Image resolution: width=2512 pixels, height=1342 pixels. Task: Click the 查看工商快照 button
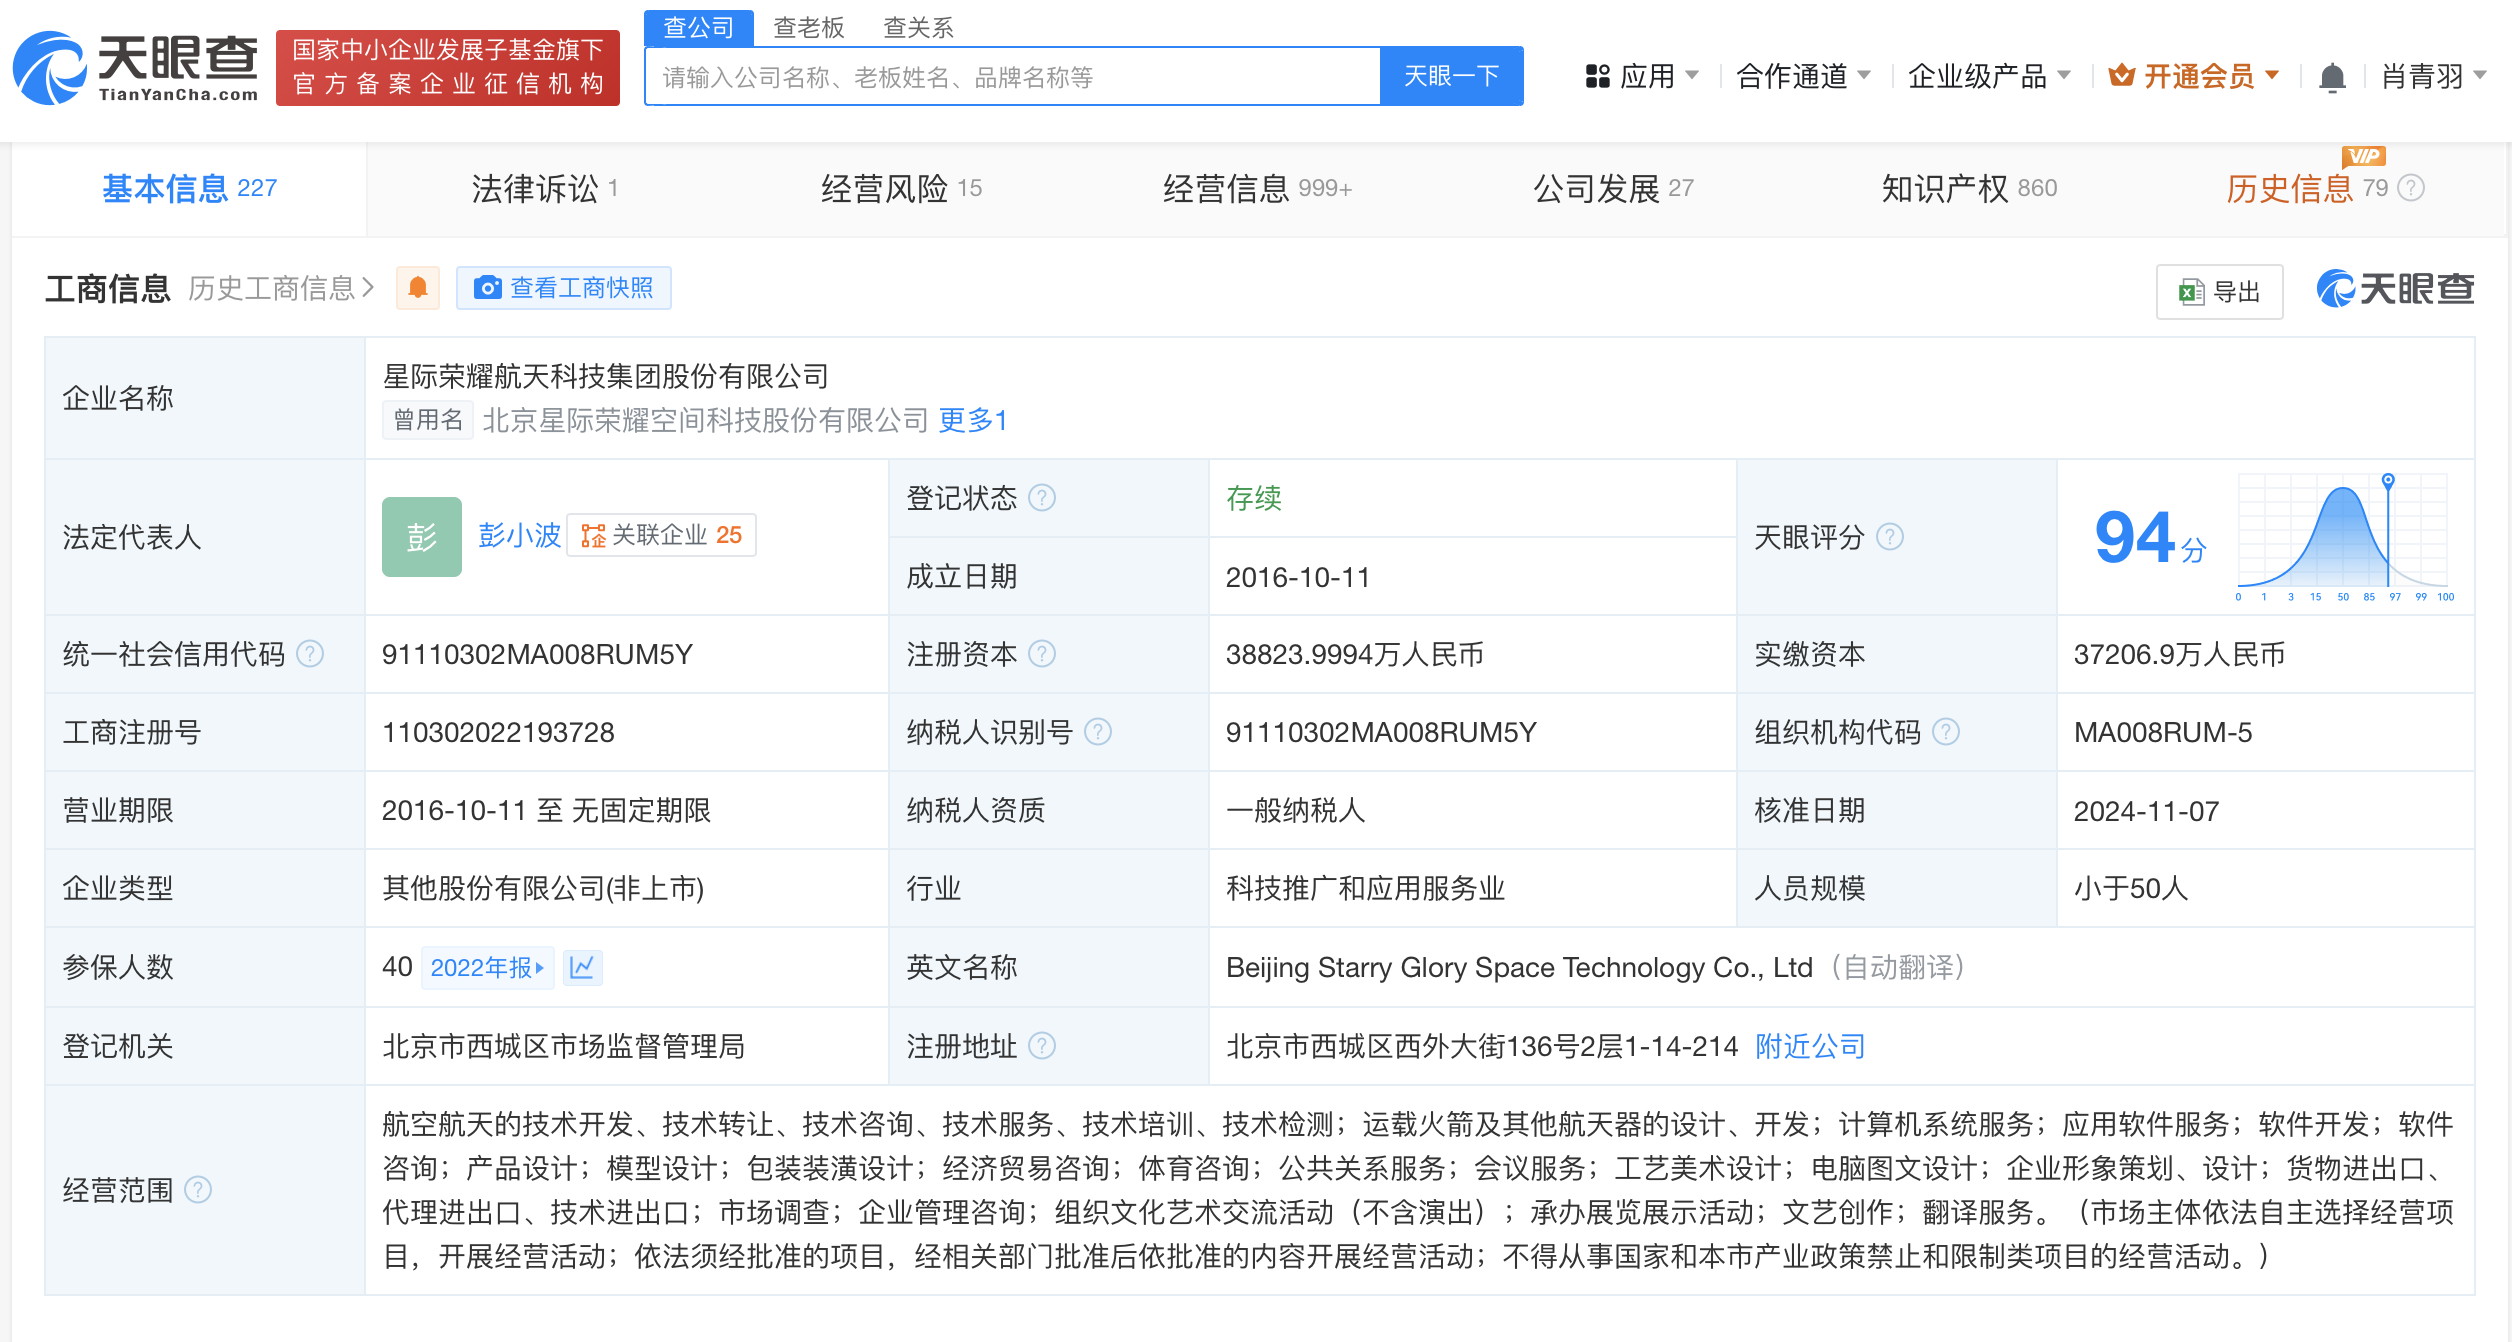click(564, 288)
